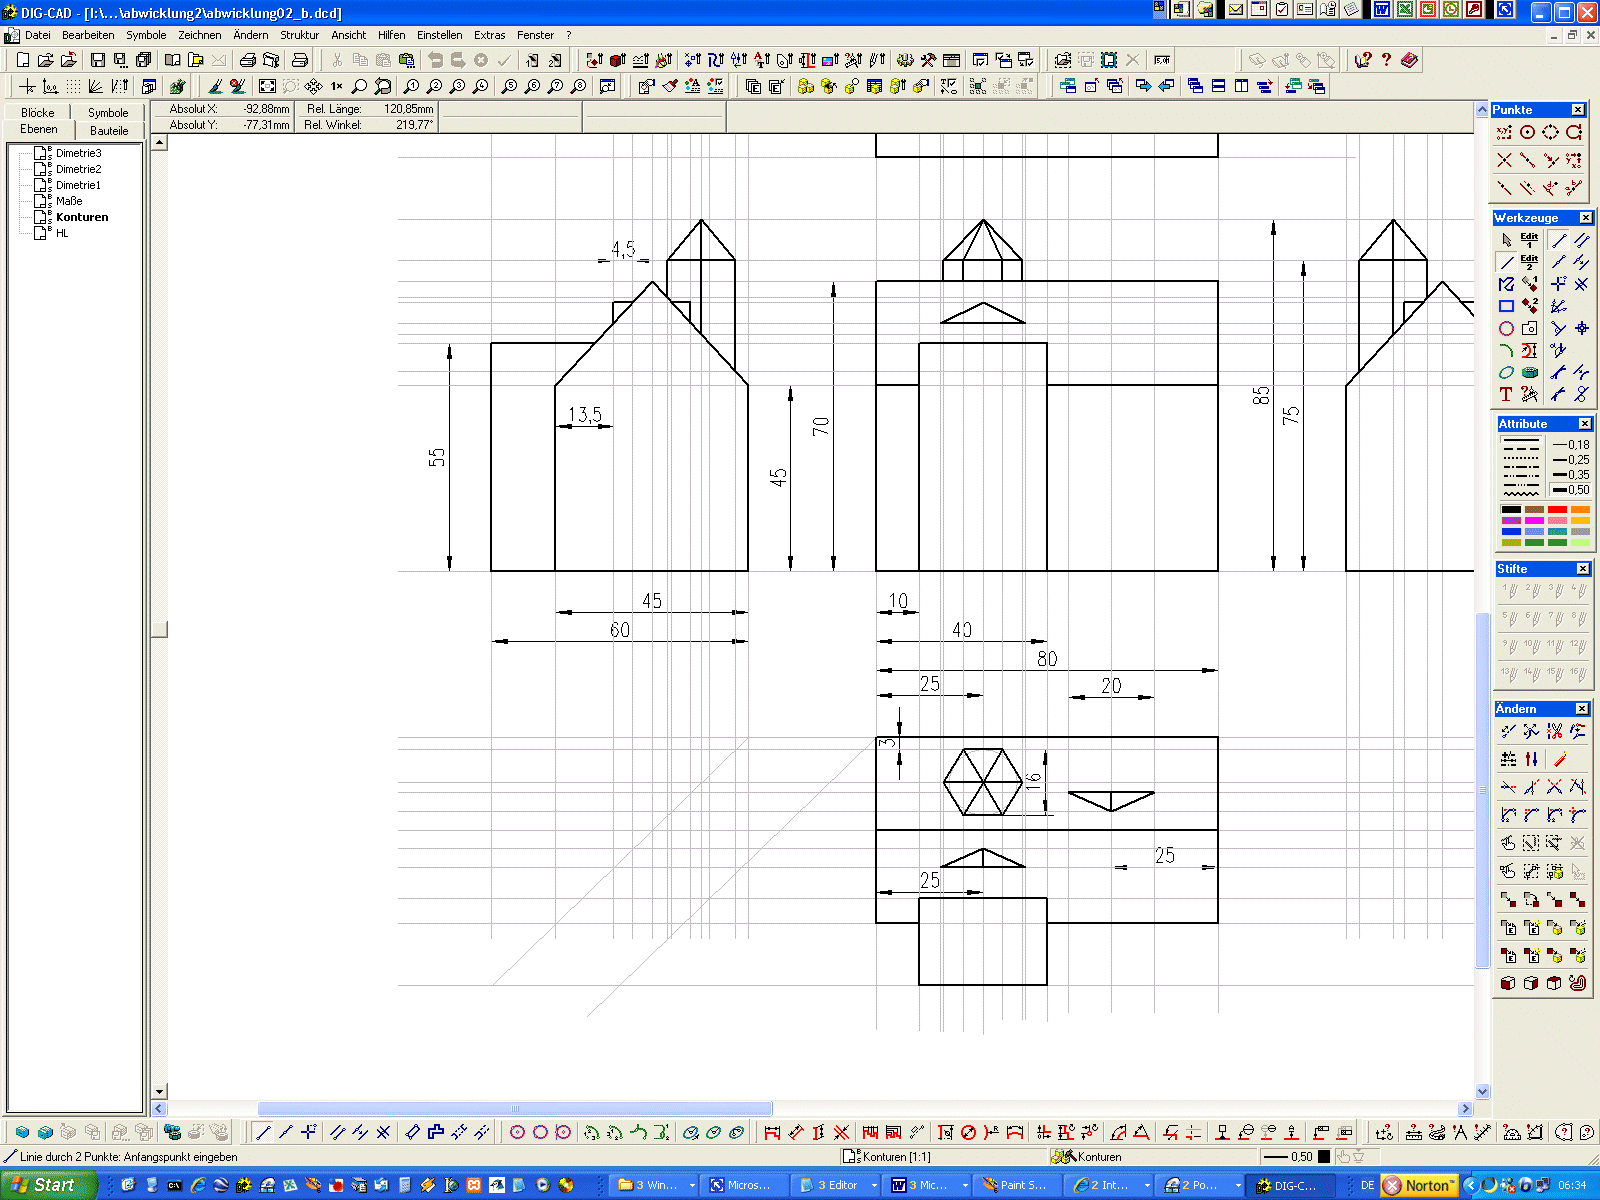The image size is (1600, 1200).
Task: Pick the red color swatch in Attribute
Action: pyautogui.click(x=1557, y=510)
